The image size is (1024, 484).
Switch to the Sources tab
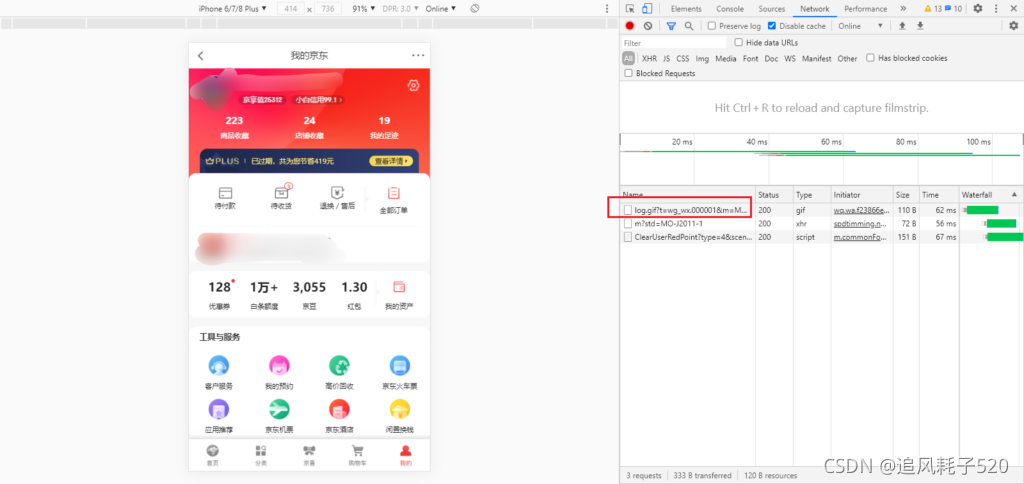tap(771, 8)
